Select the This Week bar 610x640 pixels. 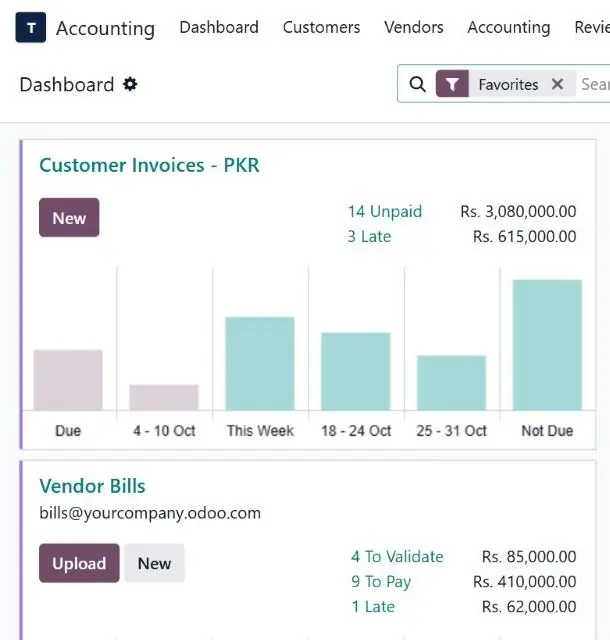(260, 363)
